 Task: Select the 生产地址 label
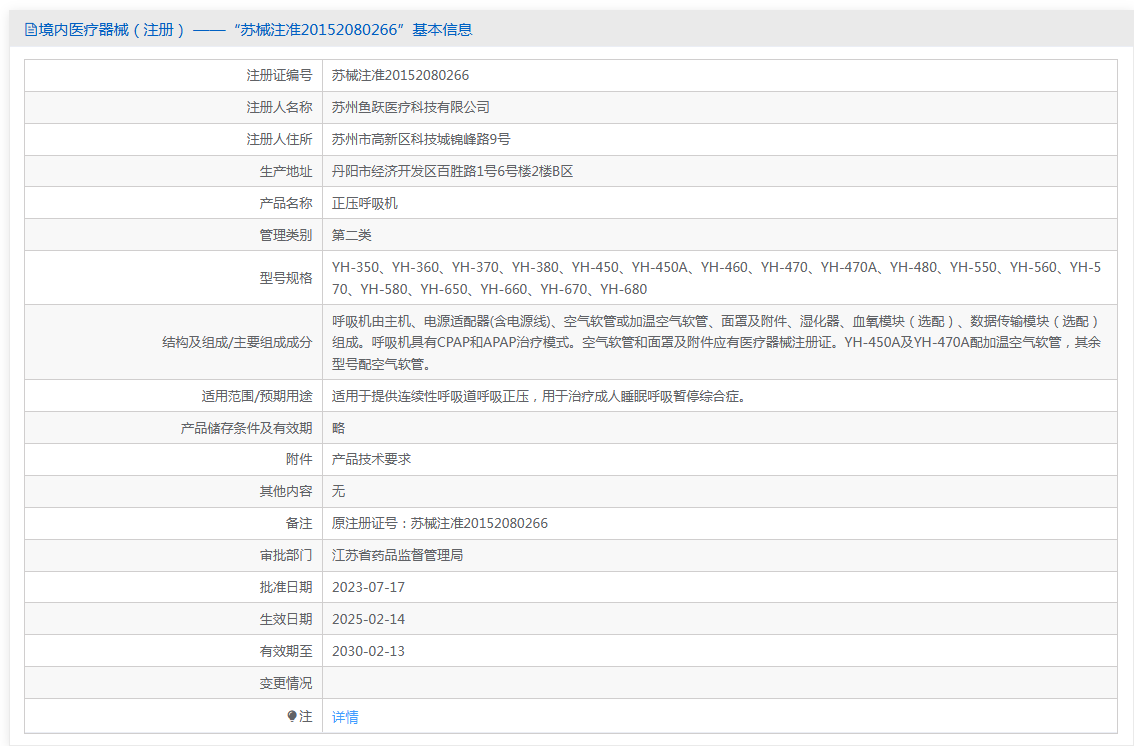(x=286, y=171)
